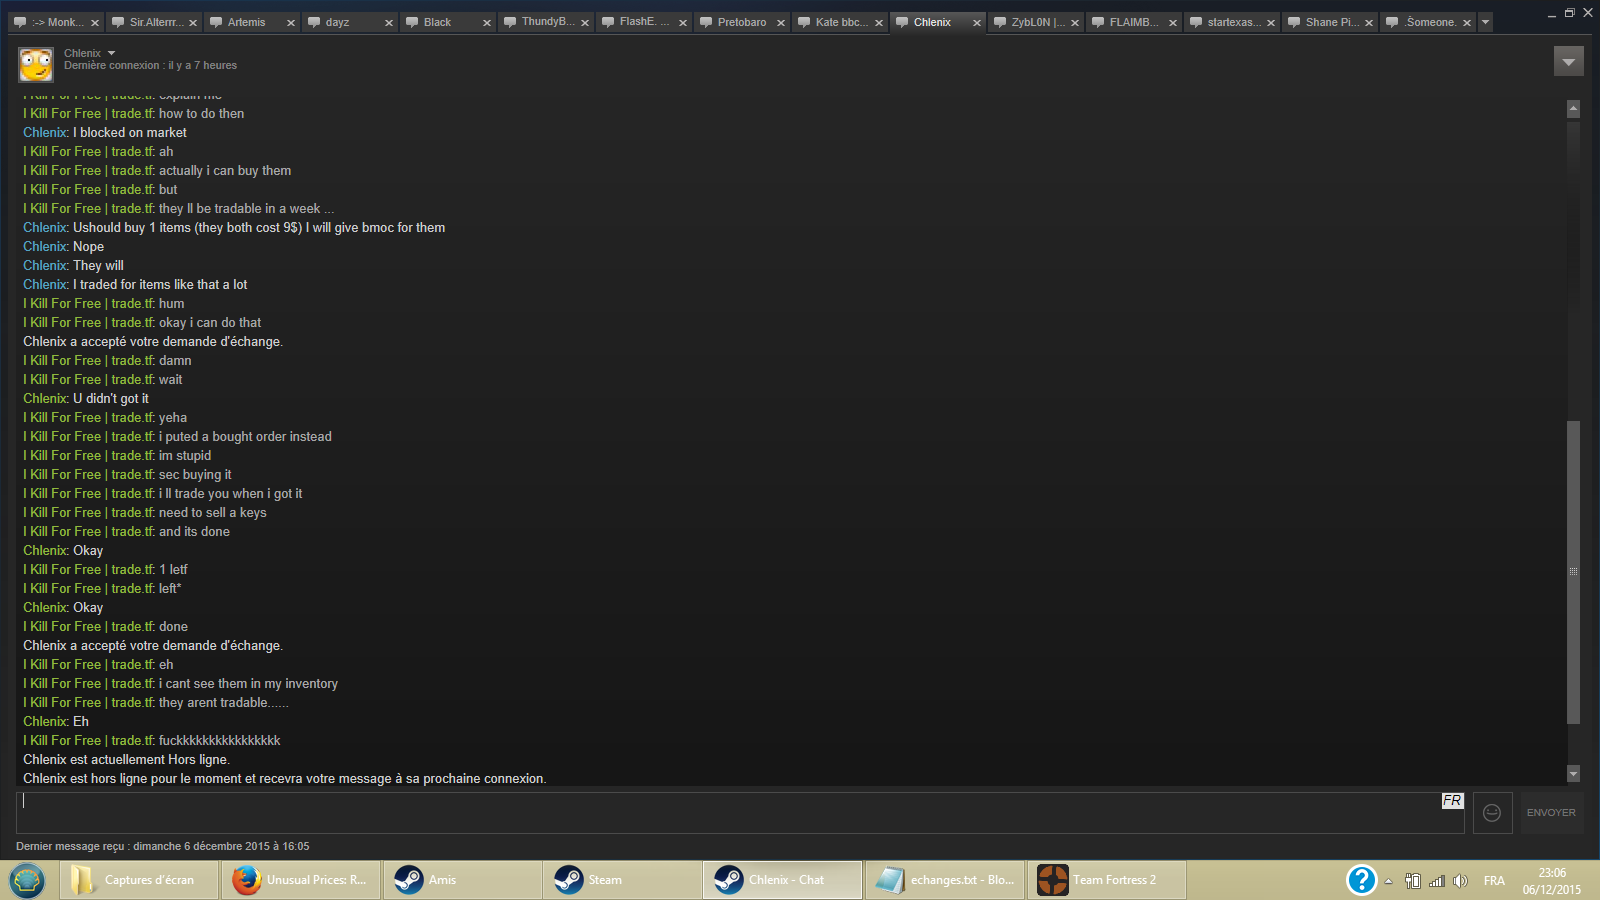The width and height of the screenshot is (1600, 900).
Task: Open the emoticon picker smiley button
Action: pos(1492,813)
